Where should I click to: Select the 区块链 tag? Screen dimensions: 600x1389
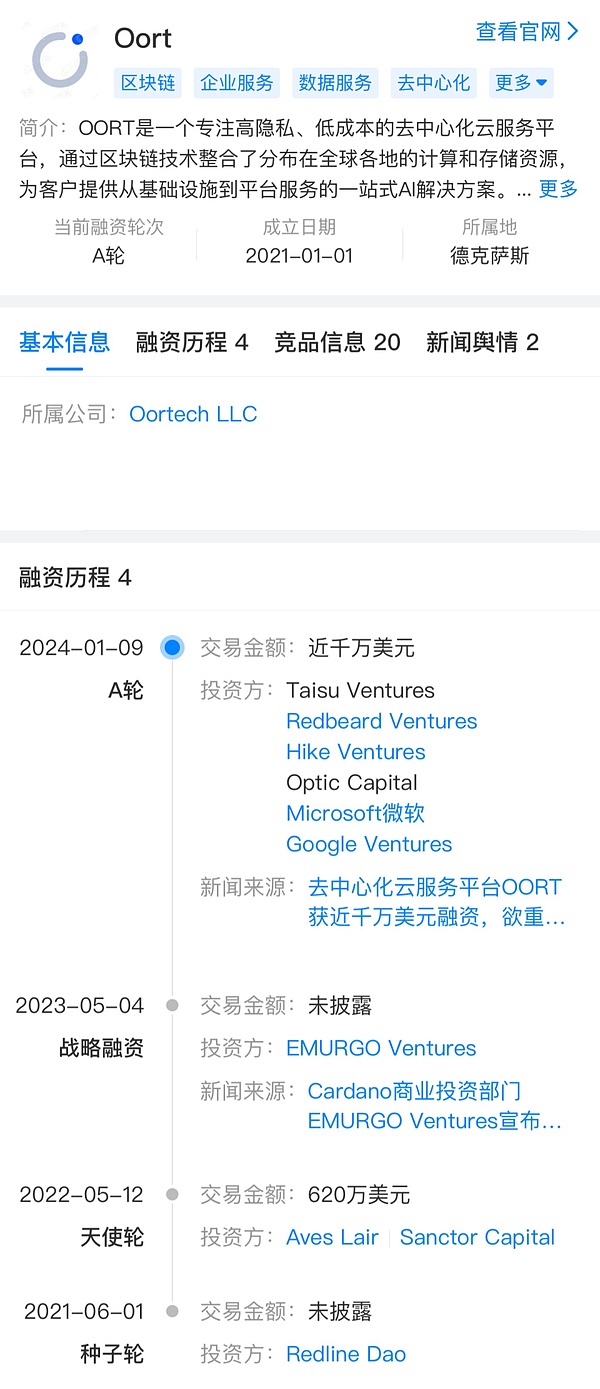148,83
